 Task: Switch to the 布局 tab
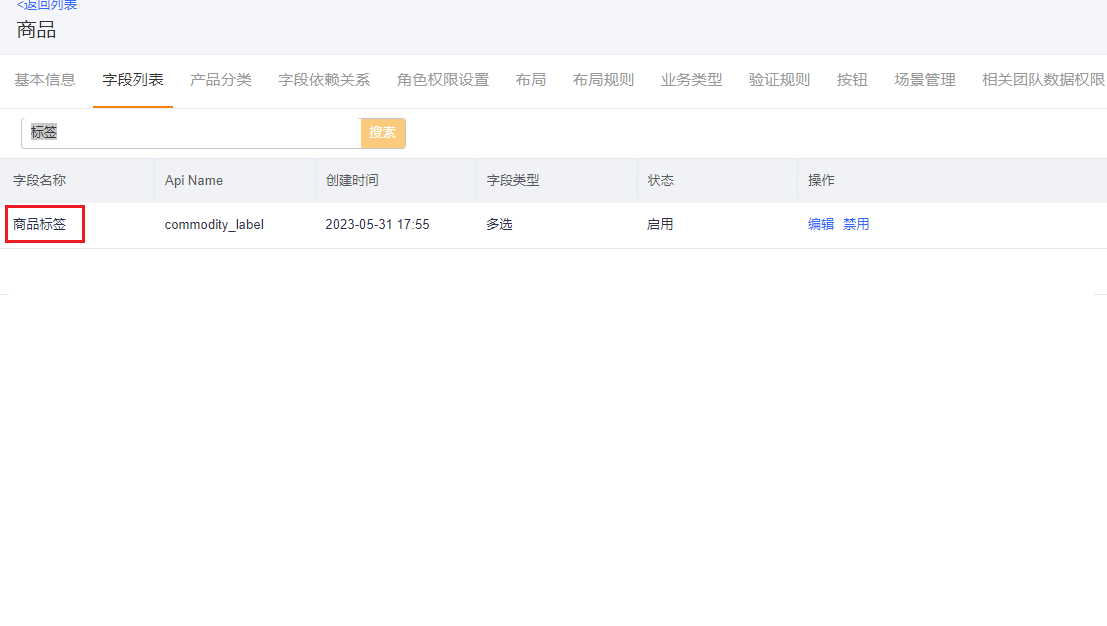click(531, 80)
